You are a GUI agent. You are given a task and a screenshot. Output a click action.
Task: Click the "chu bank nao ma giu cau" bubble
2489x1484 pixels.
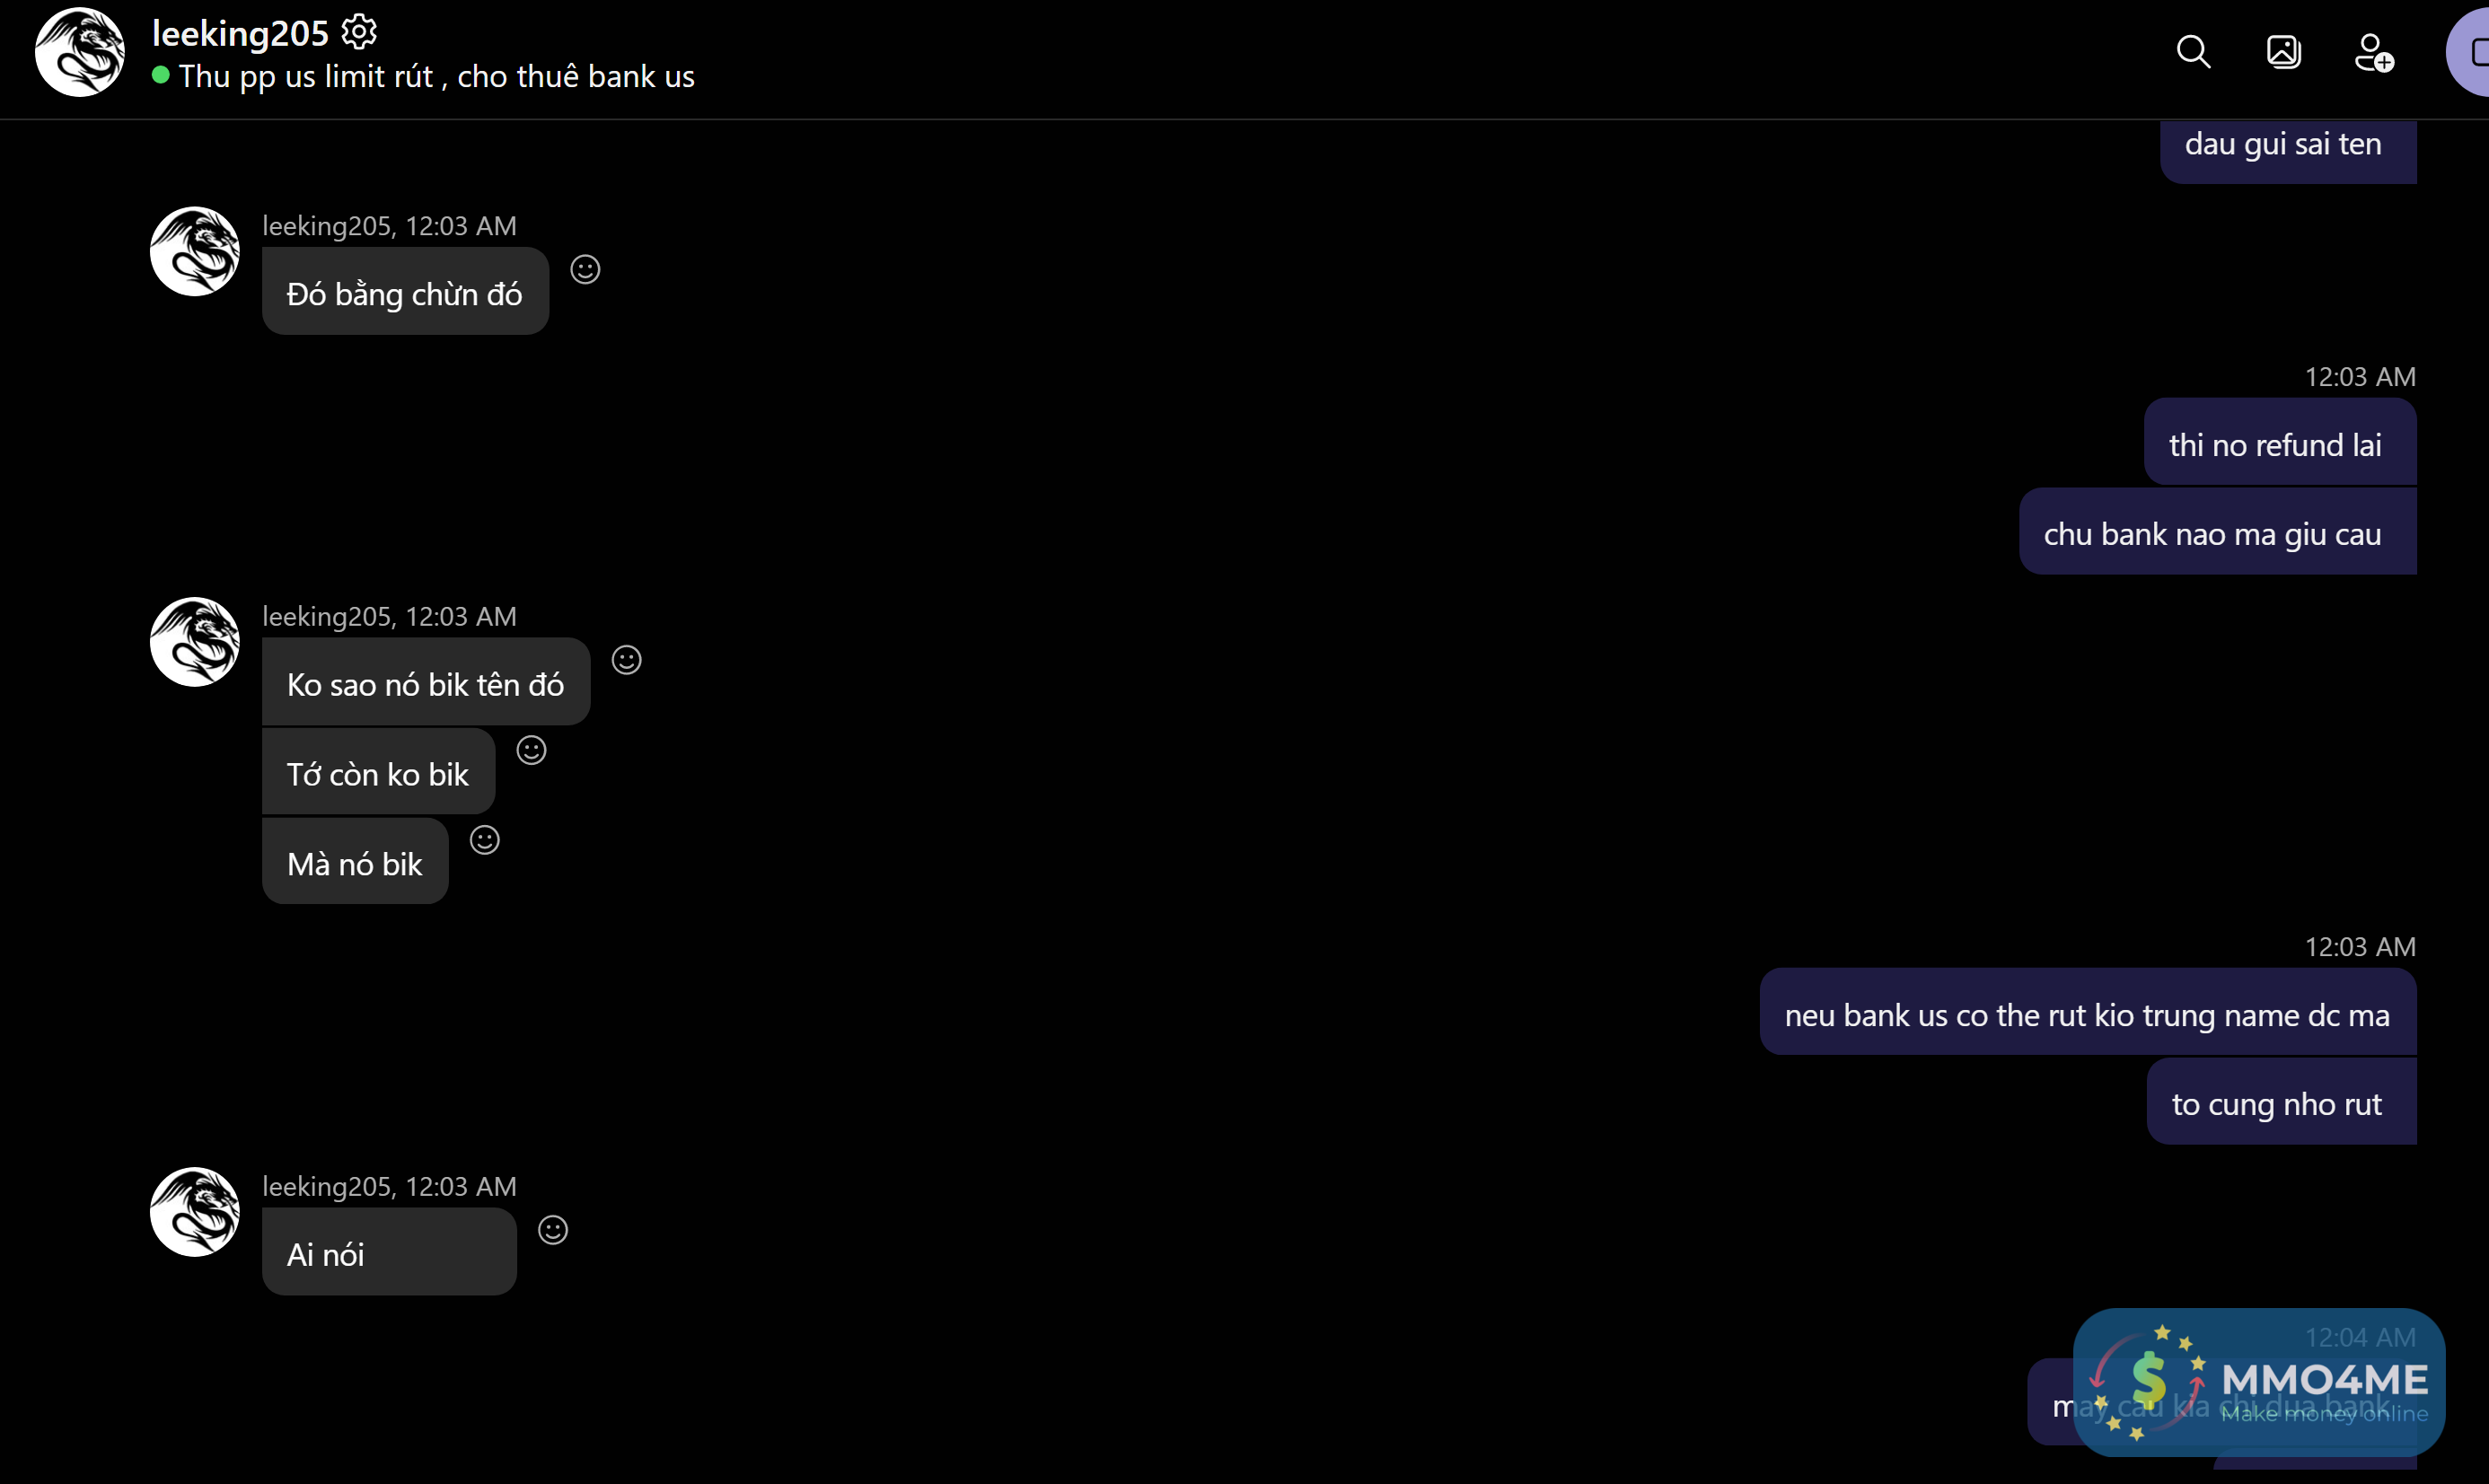[x=2212, y=534]
